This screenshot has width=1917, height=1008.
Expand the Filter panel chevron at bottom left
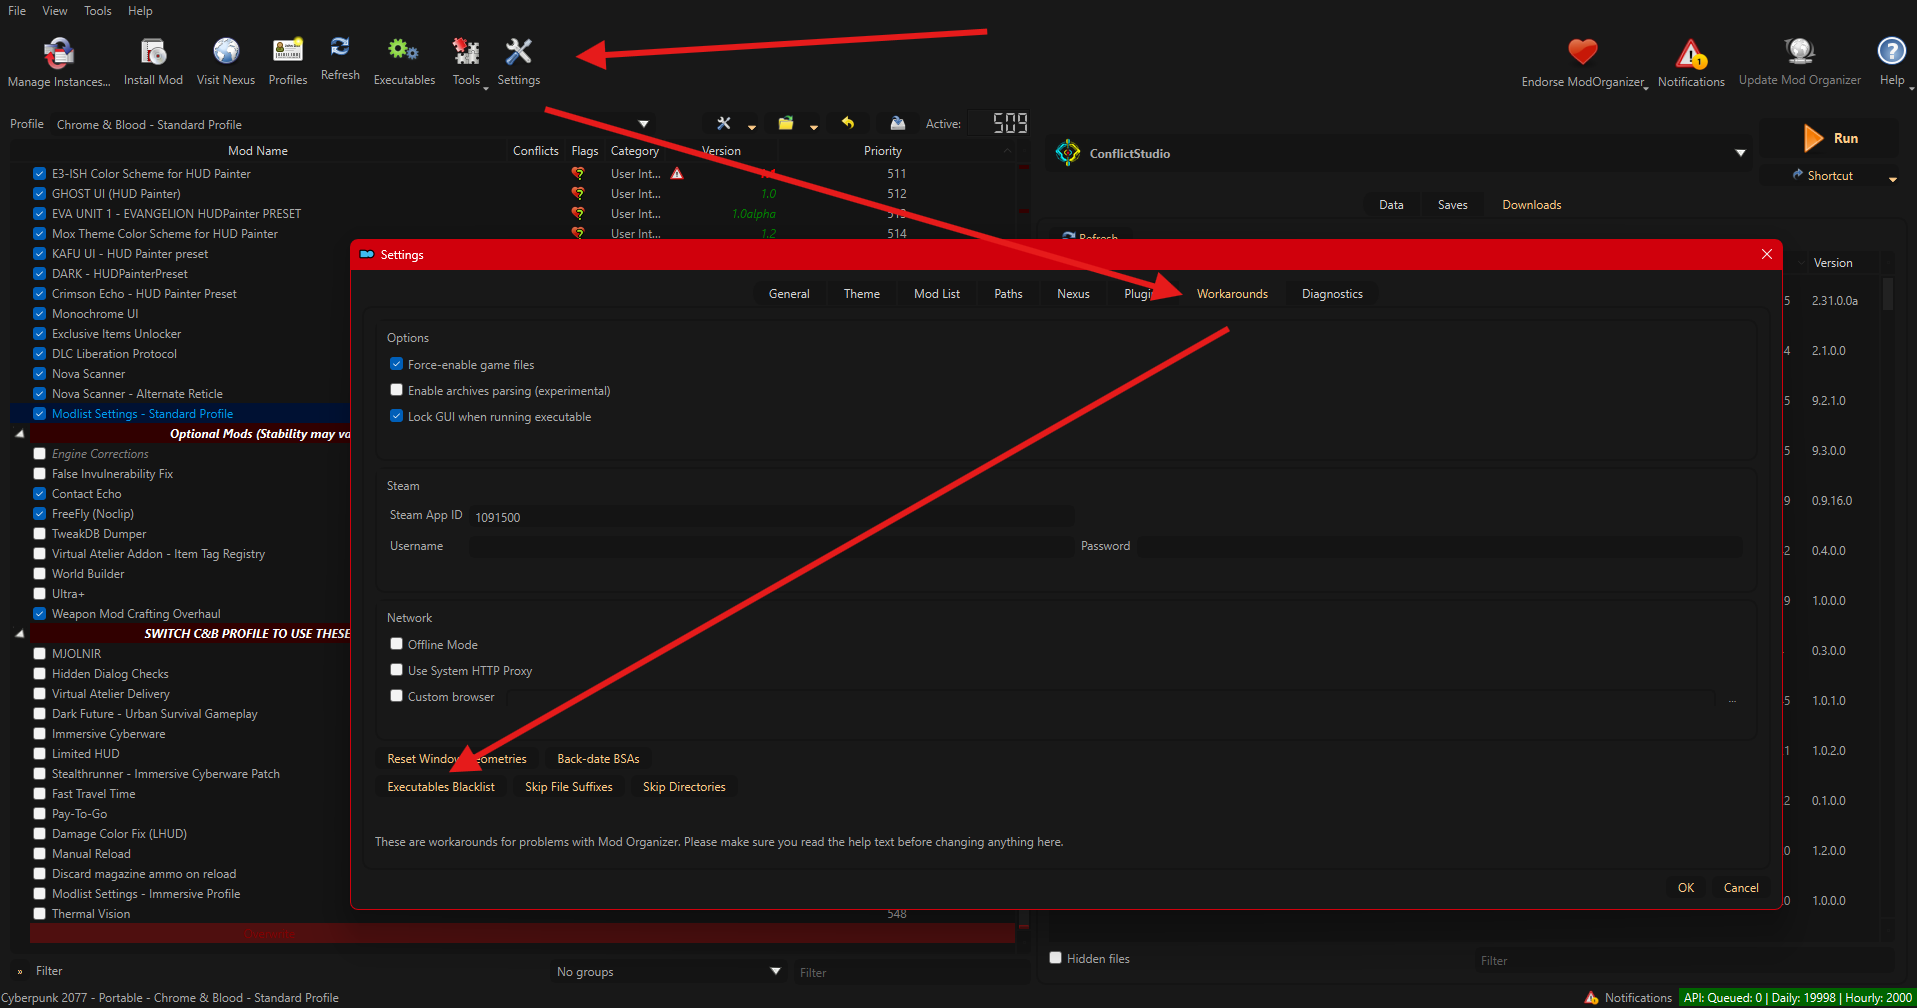tap(20, 971)
